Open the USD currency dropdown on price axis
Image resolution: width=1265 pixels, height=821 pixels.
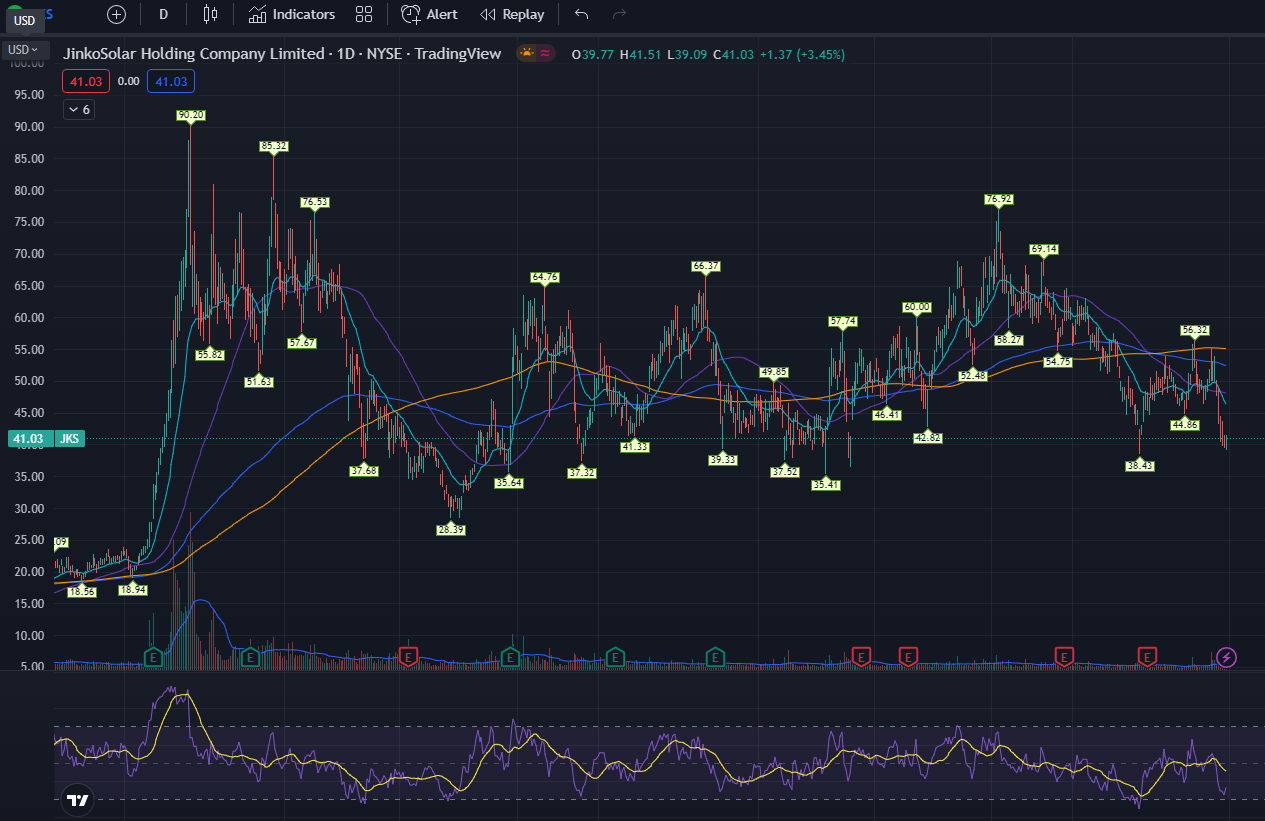[24, 49]
